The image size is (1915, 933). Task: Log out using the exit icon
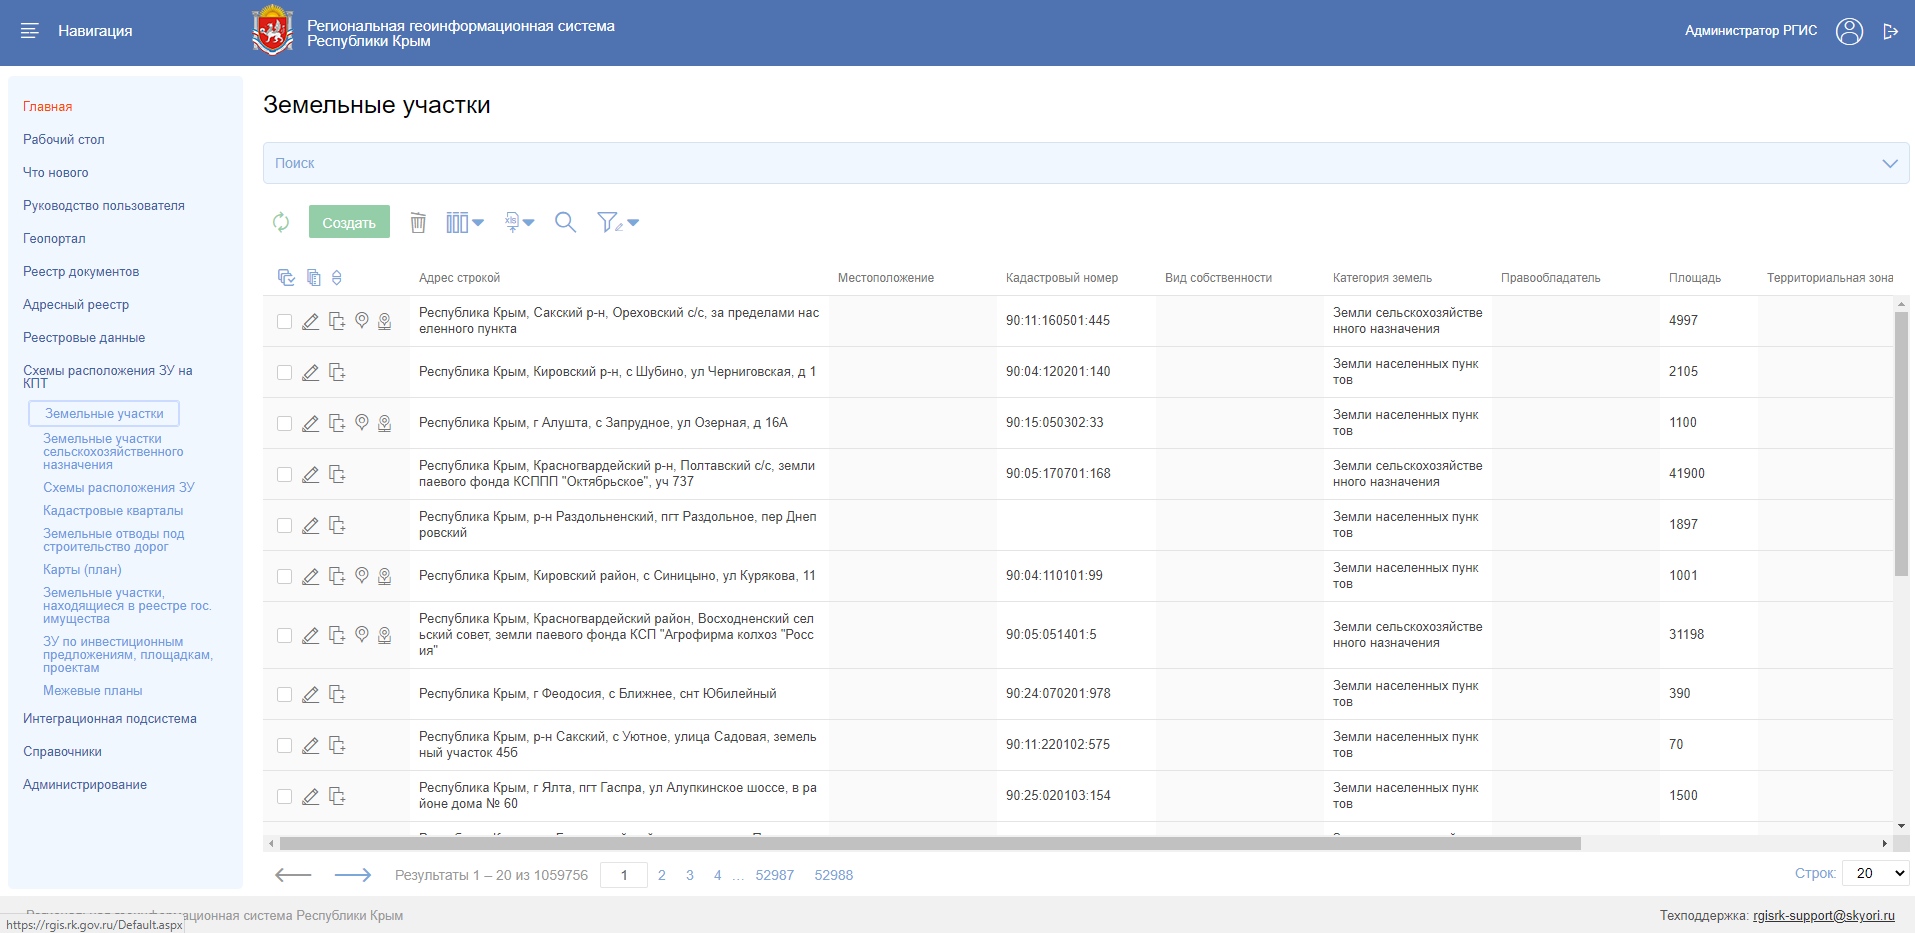point(1890,31)
